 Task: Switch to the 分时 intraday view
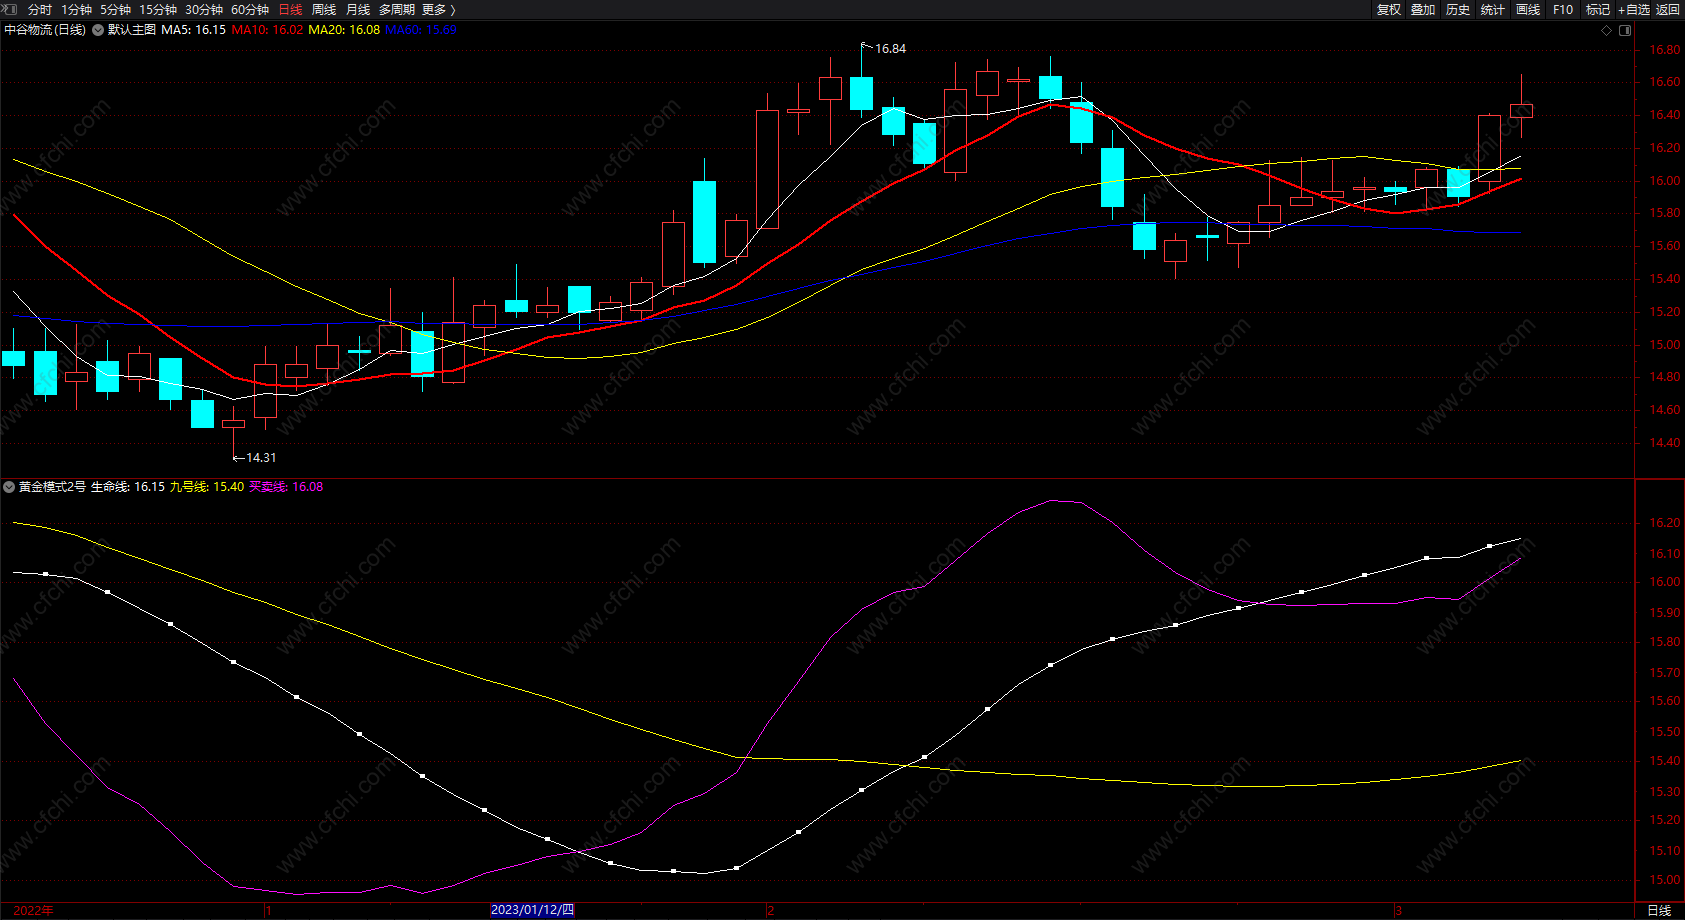[40, 9]
